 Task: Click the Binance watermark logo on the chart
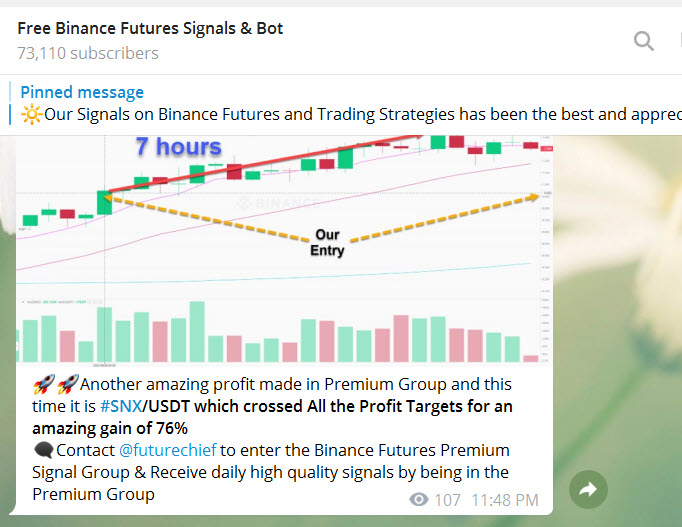(265, 202)
